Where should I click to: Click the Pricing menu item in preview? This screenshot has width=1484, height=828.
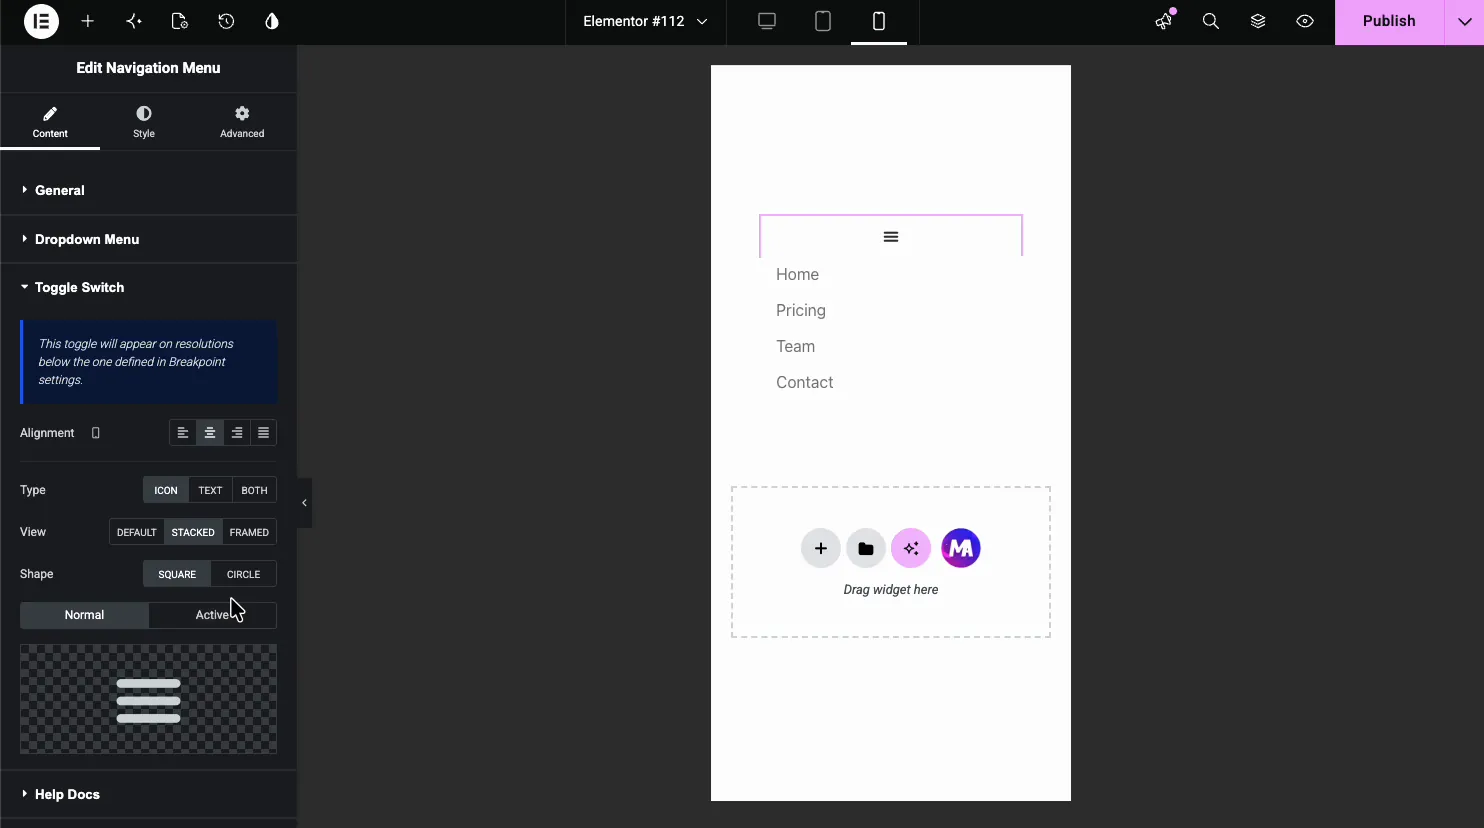[x=801, y=310]
